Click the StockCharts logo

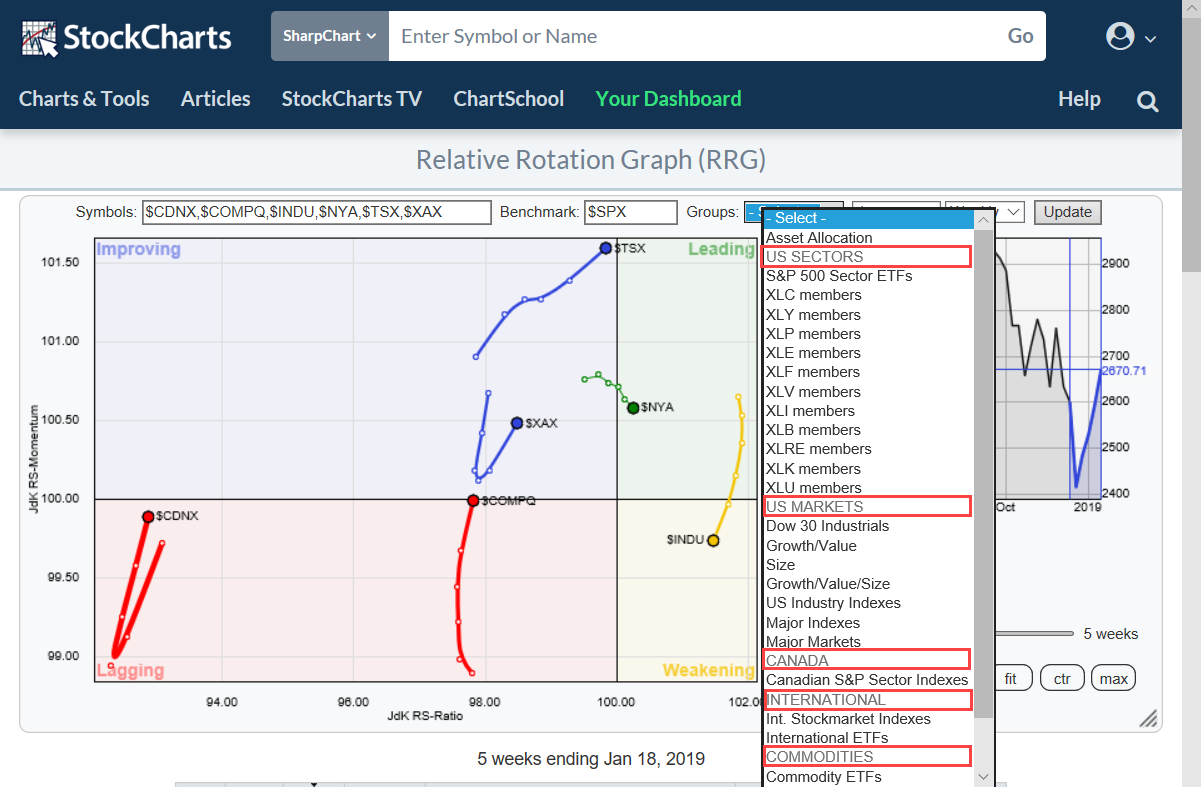click(127, 38)
